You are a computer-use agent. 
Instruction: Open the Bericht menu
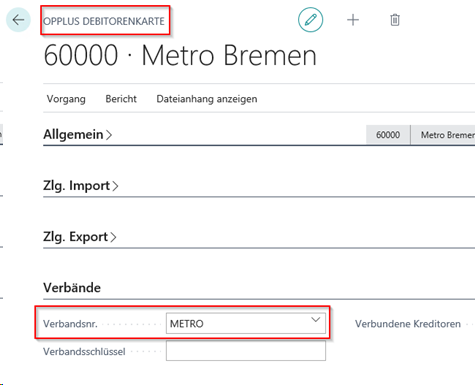[x=121, y=99]
